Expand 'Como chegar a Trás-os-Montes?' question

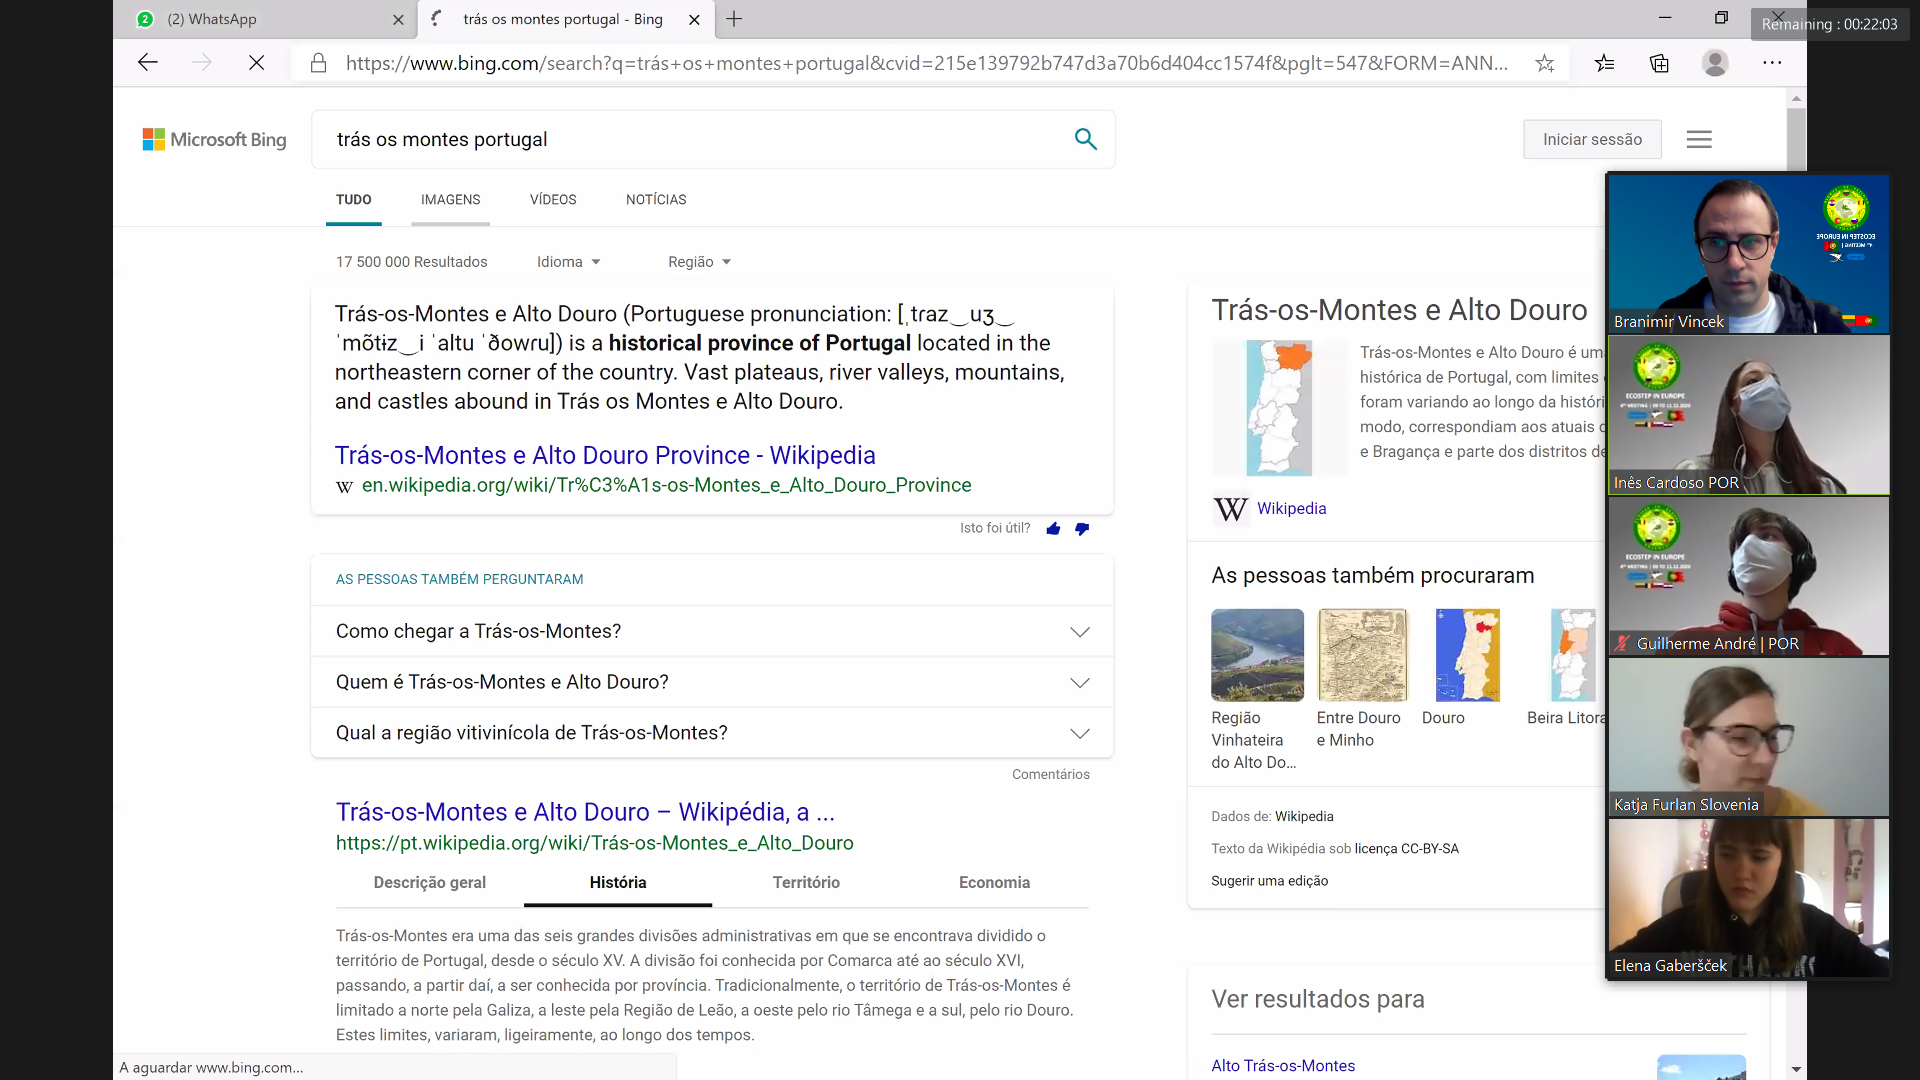[x=712, y=631]
